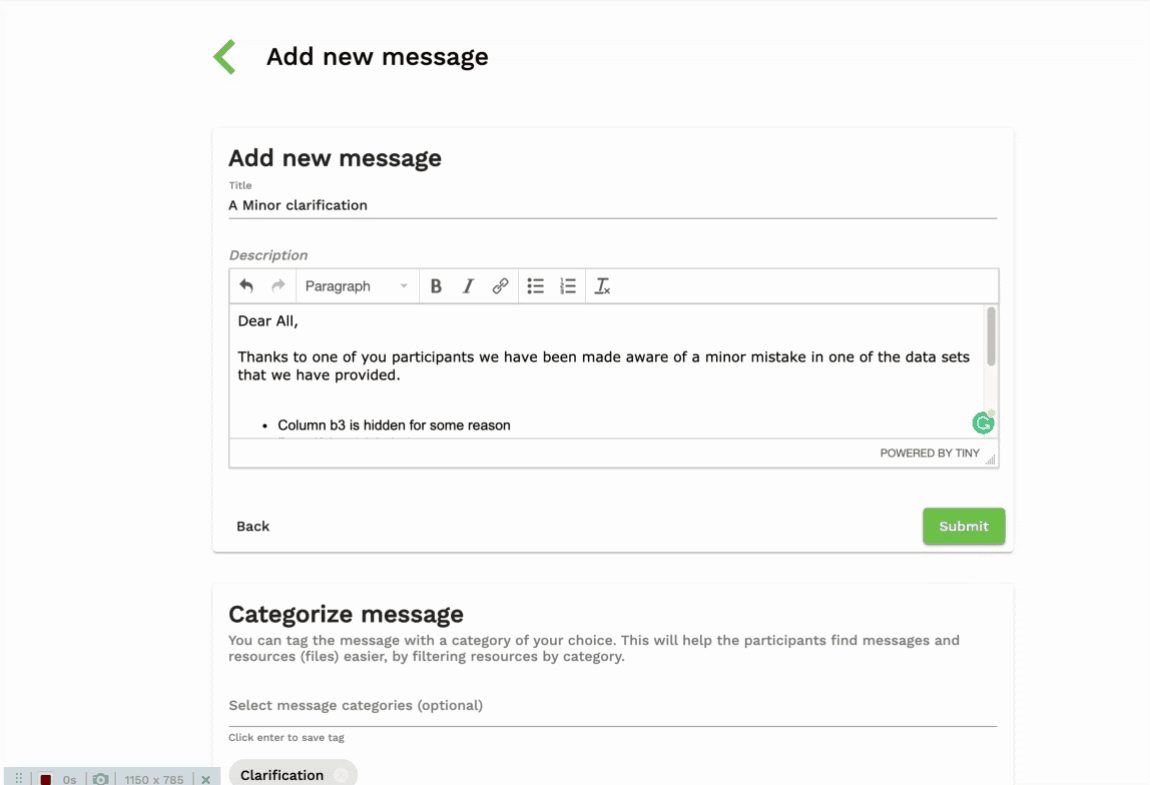The height and width of the screenshot is (785, 1150).
Task: Click the green back arrow icon
Action: [225, 57]
